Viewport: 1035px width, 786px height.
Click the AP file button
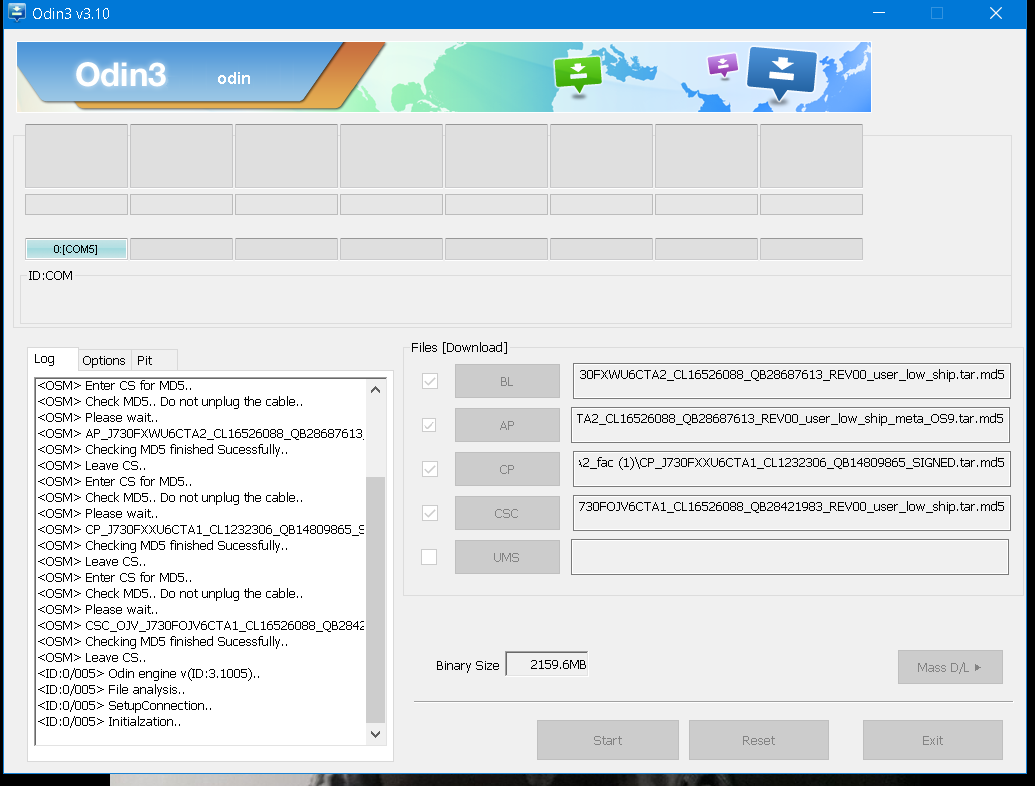click(507, 425)
